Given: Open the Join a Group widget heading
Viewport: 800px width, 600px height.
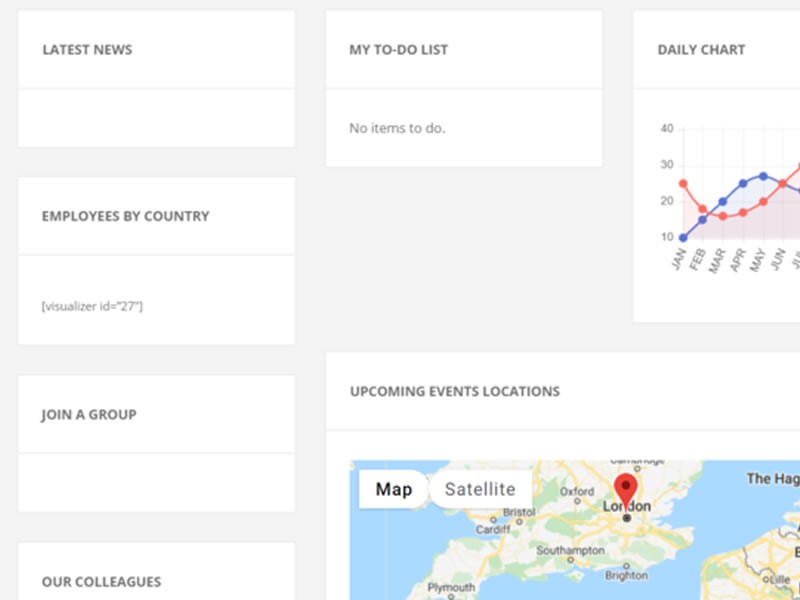Looking at the screenshot, I should (87, 415).
